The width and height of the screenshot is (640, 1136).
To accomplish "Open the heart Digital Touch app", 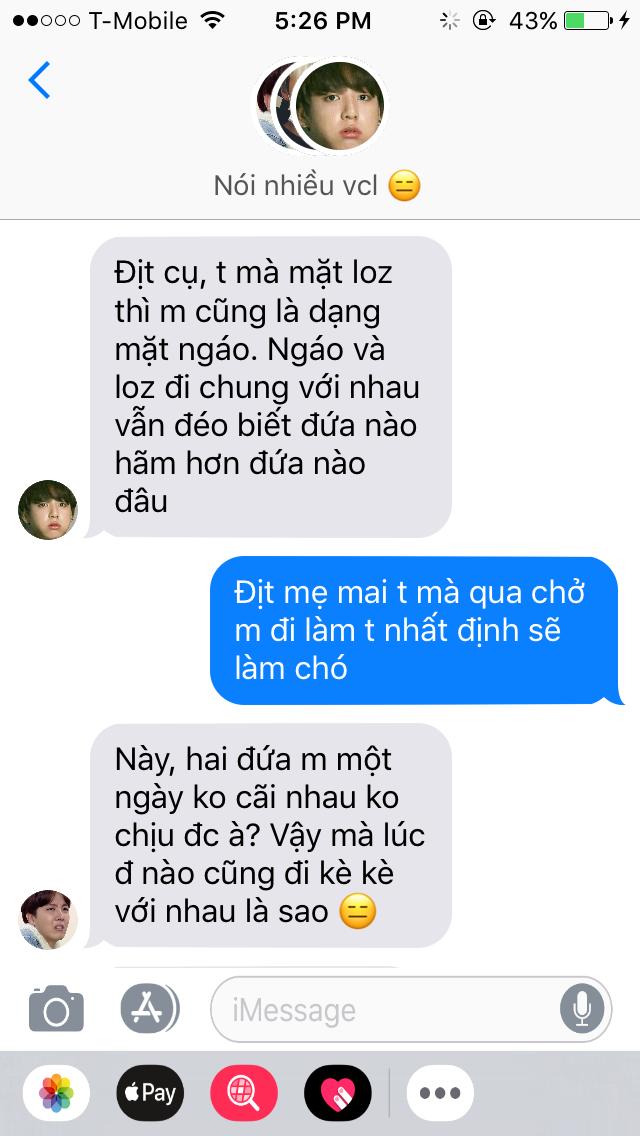I will point(338,1093).
